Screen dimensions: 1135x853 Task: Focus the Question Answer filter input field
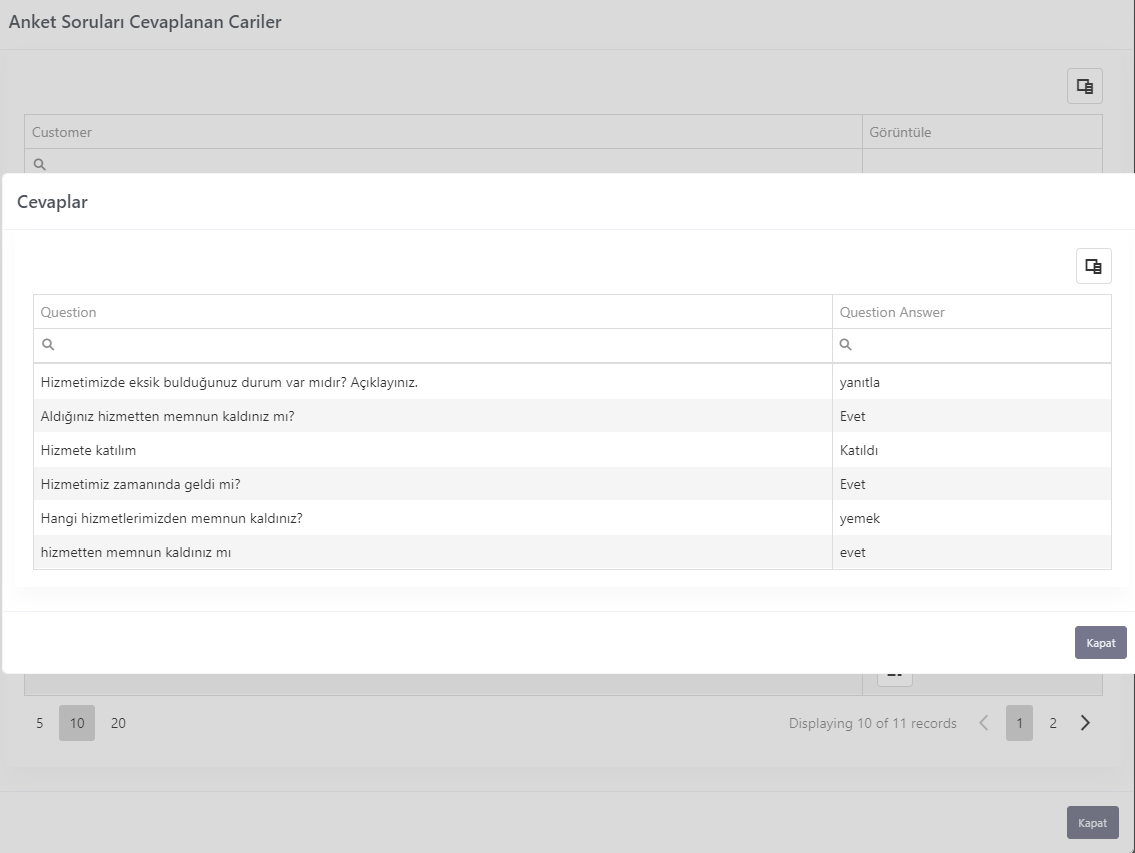[981, 345]
